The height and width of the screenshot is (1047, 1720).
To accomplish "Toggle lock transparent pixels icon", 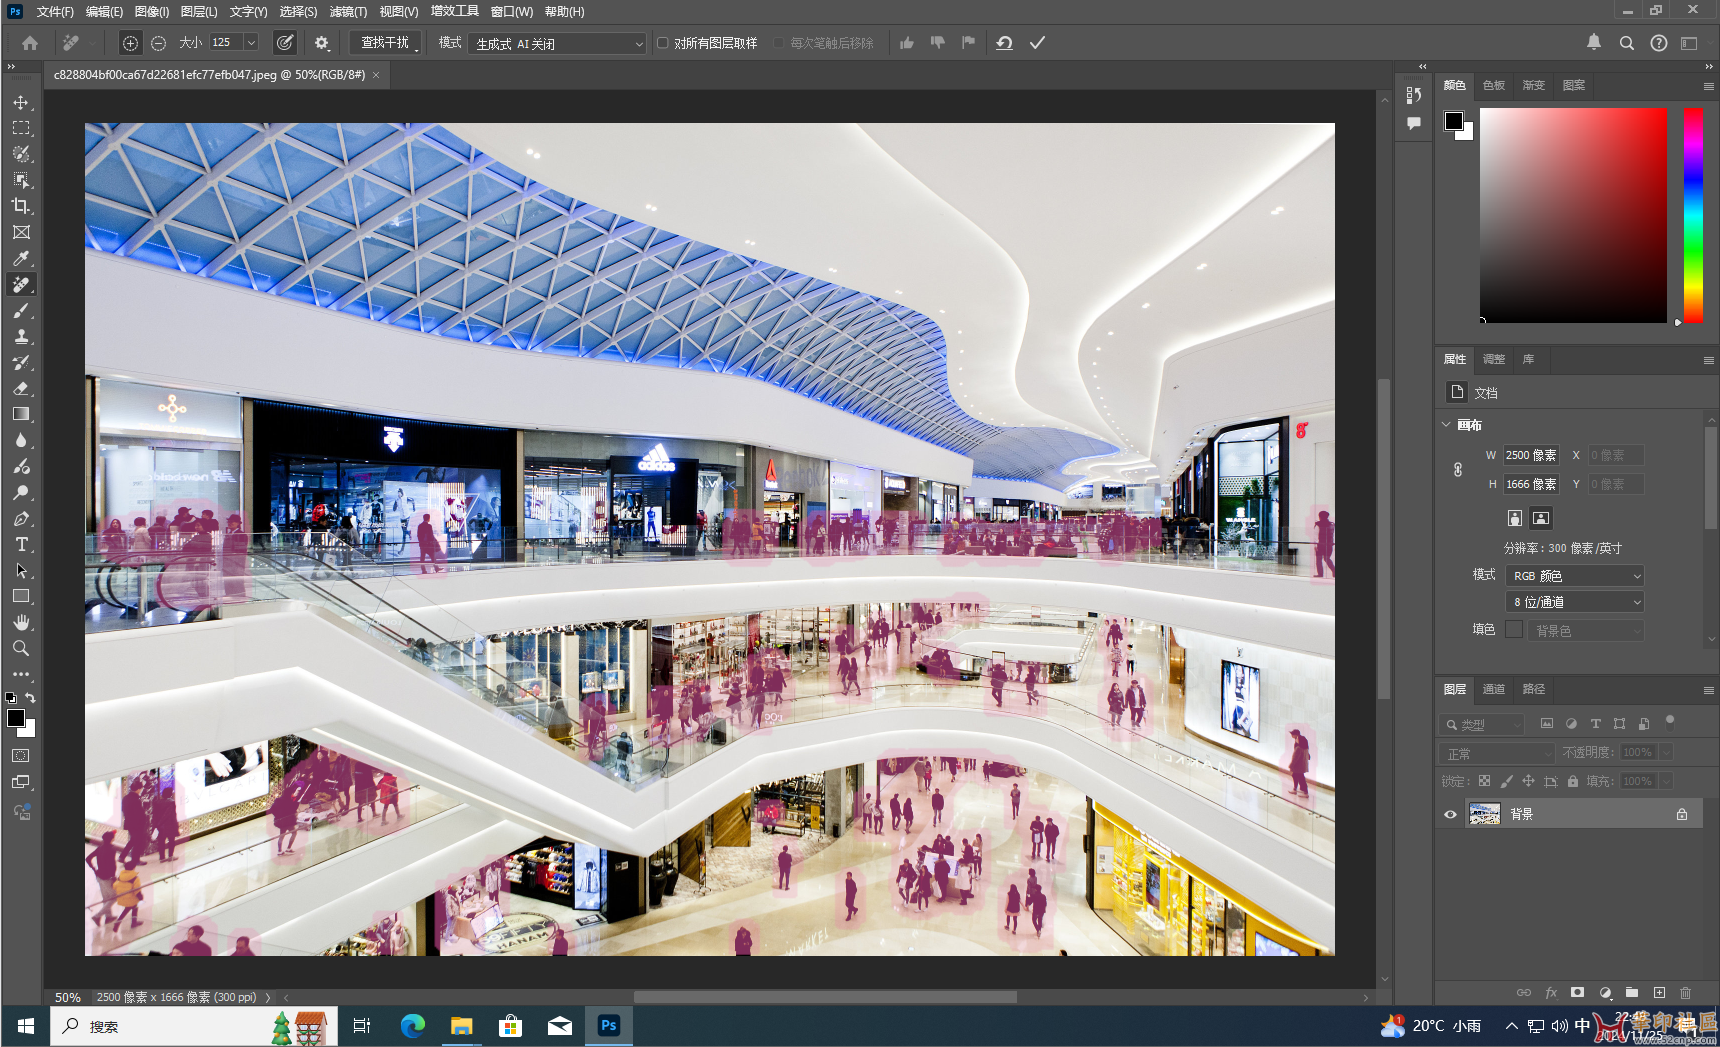I will click(x=1484, y=781).
